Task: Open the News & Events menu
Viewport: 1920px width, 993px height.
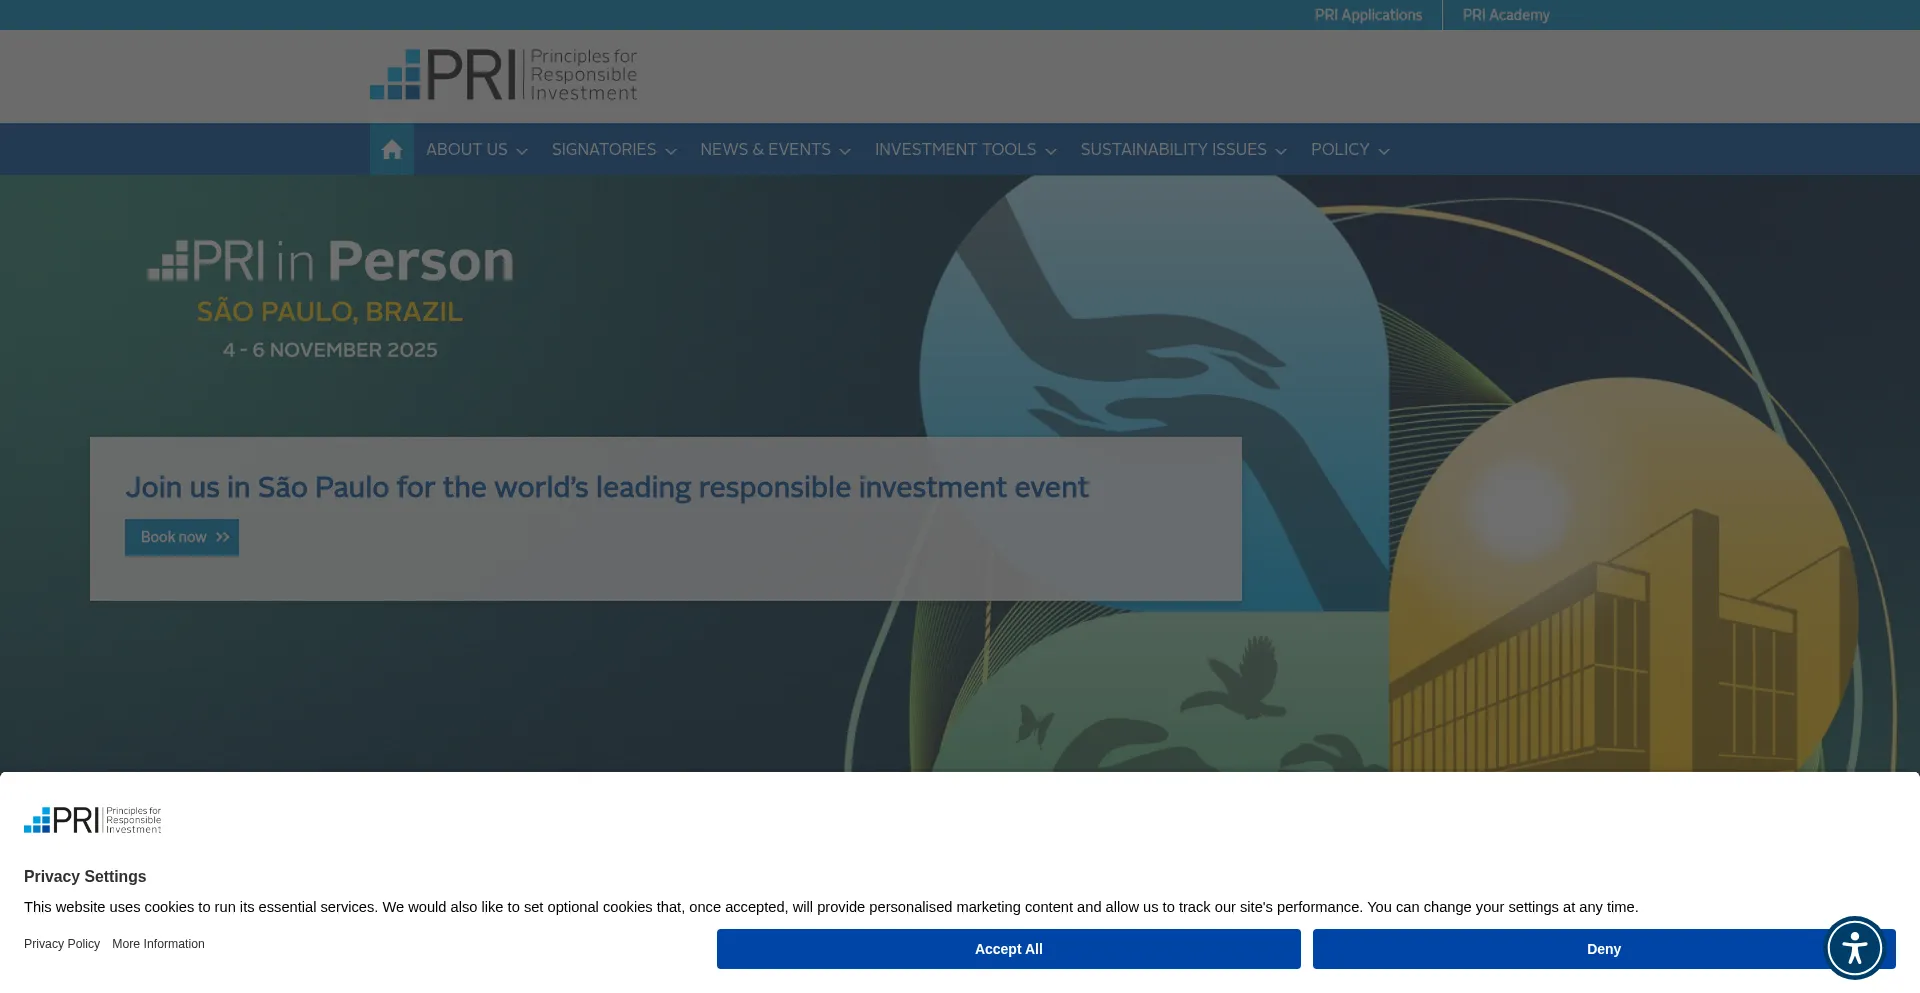Action: (765, 150)
